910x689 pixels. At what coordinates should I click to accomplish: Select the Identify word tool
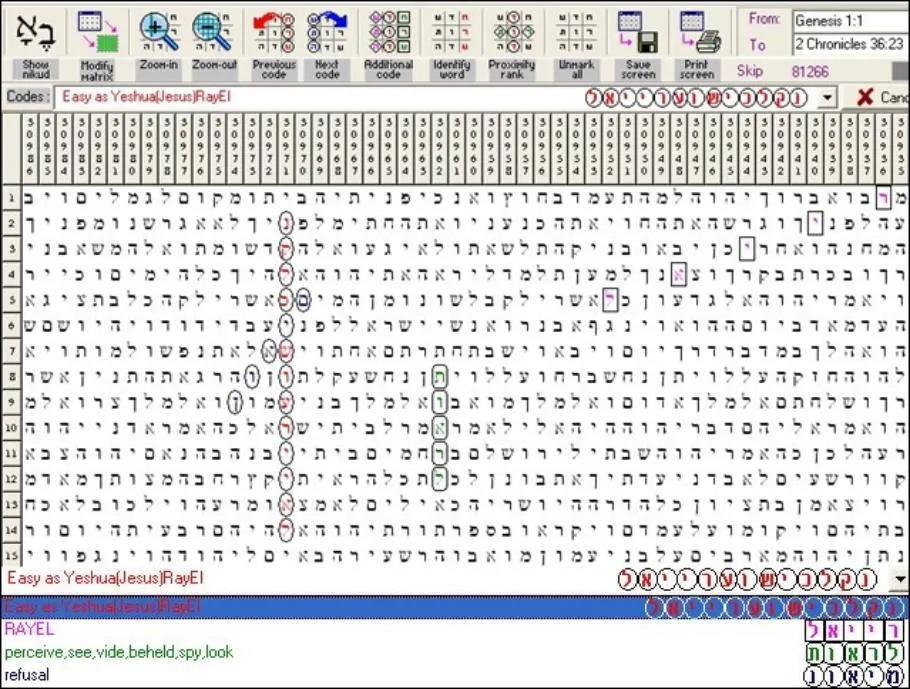coord(452,33)
